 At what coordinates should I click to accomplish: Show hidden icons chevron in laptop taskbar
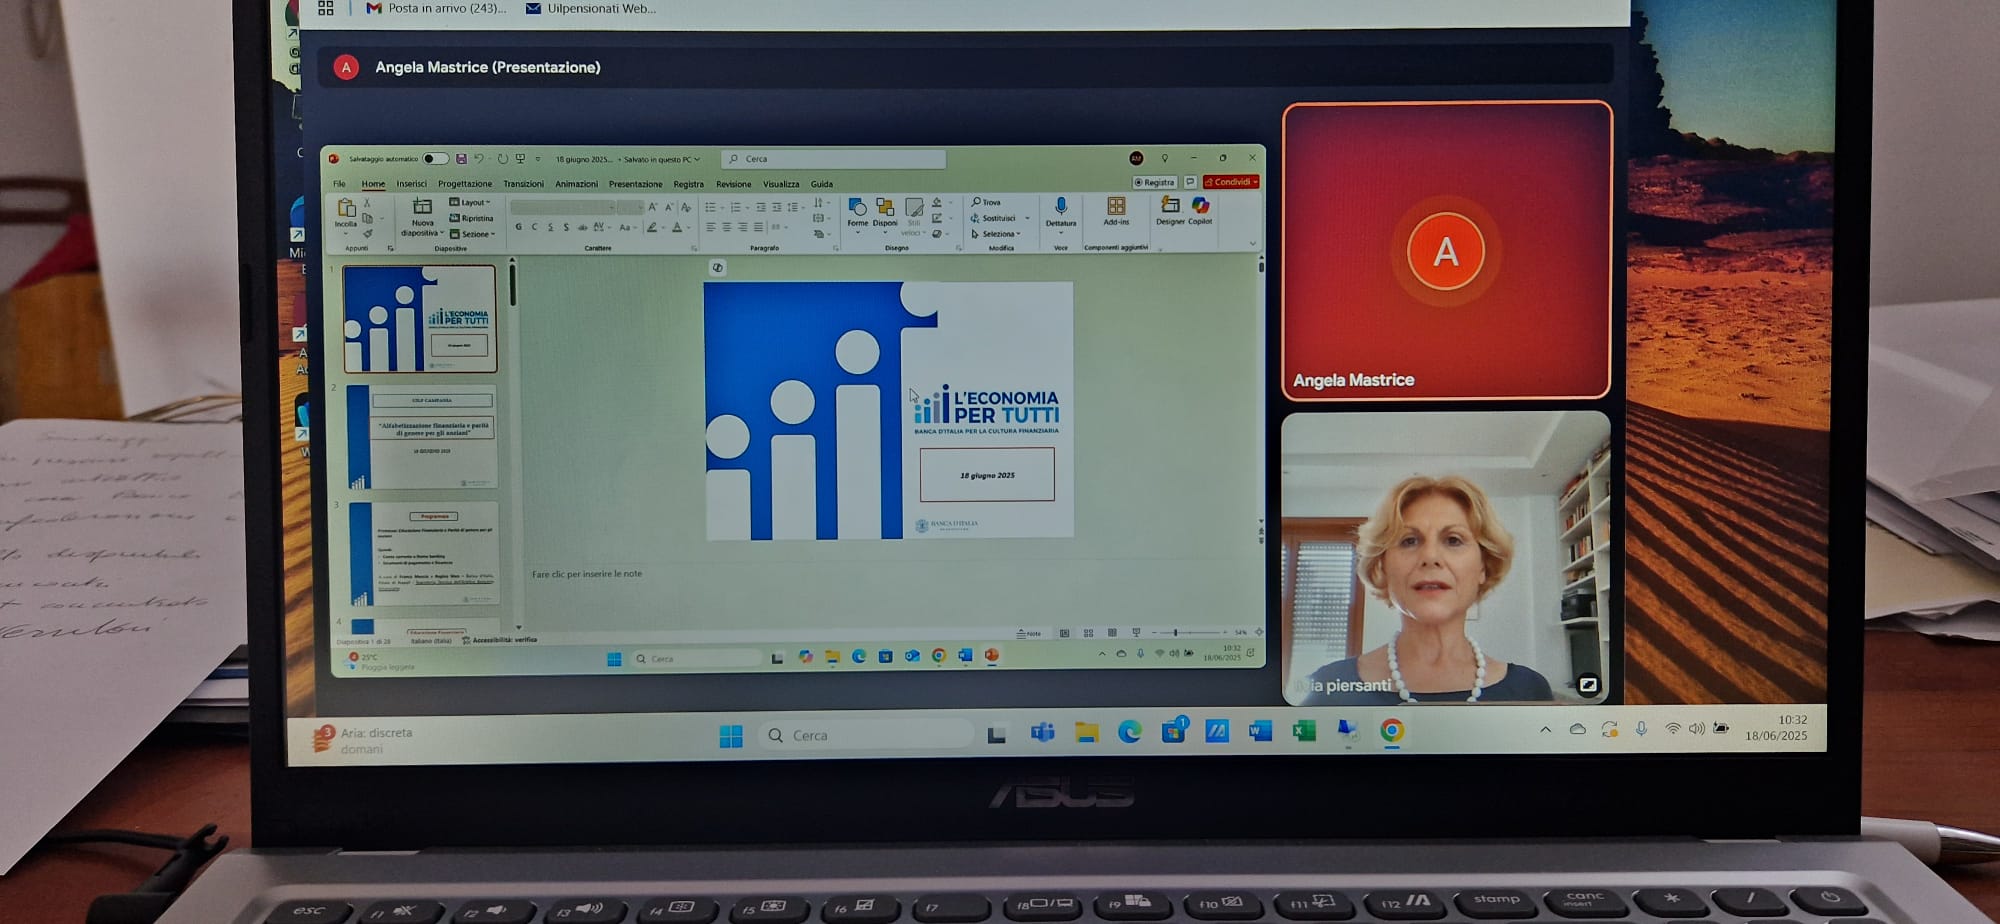1546,730
